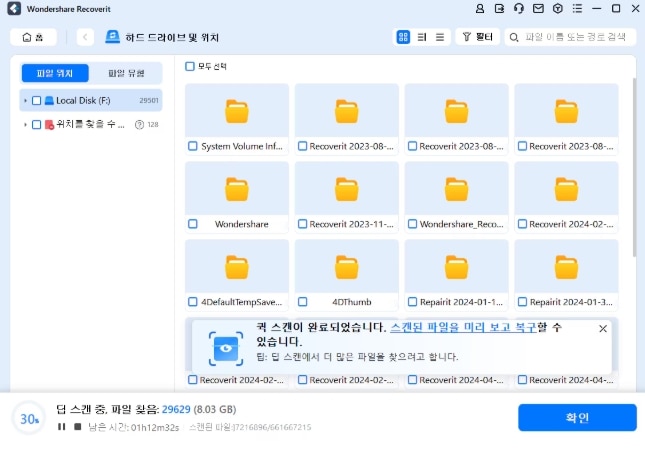Switch to grid thumbnail view

pos(403,37)
